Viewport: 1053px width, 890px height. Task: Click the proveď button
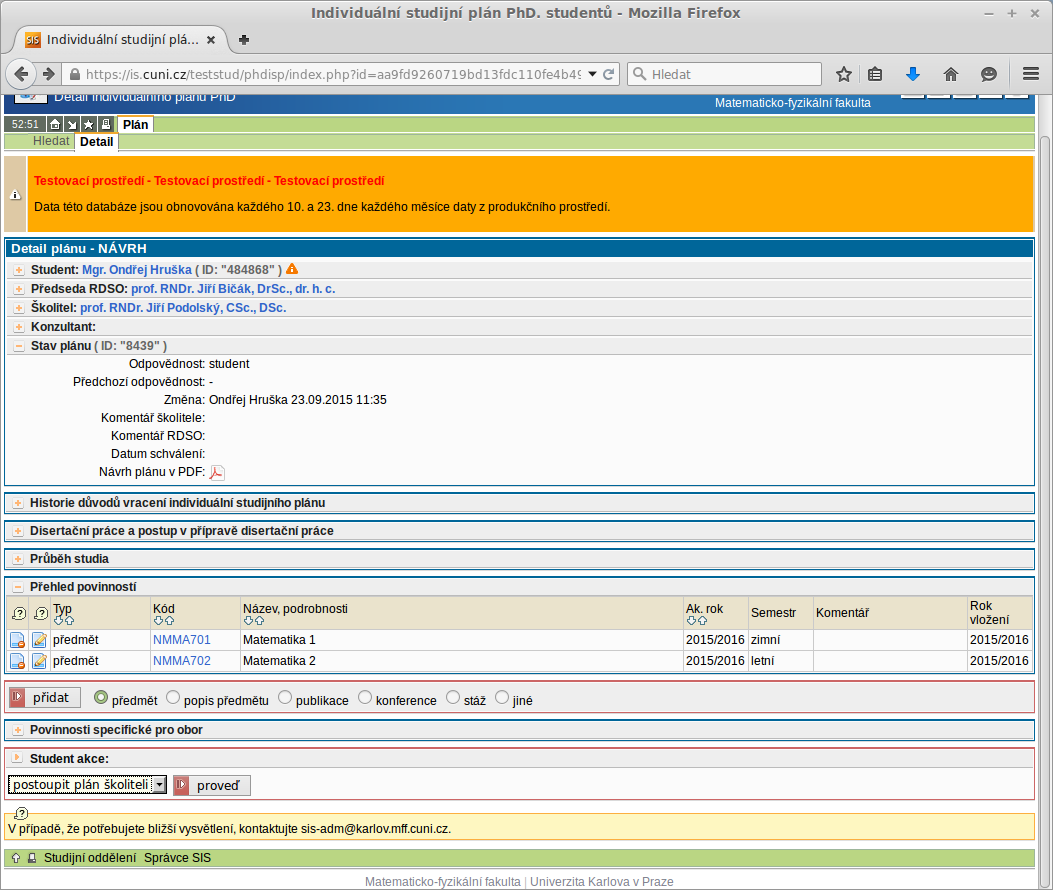[212, 785]
